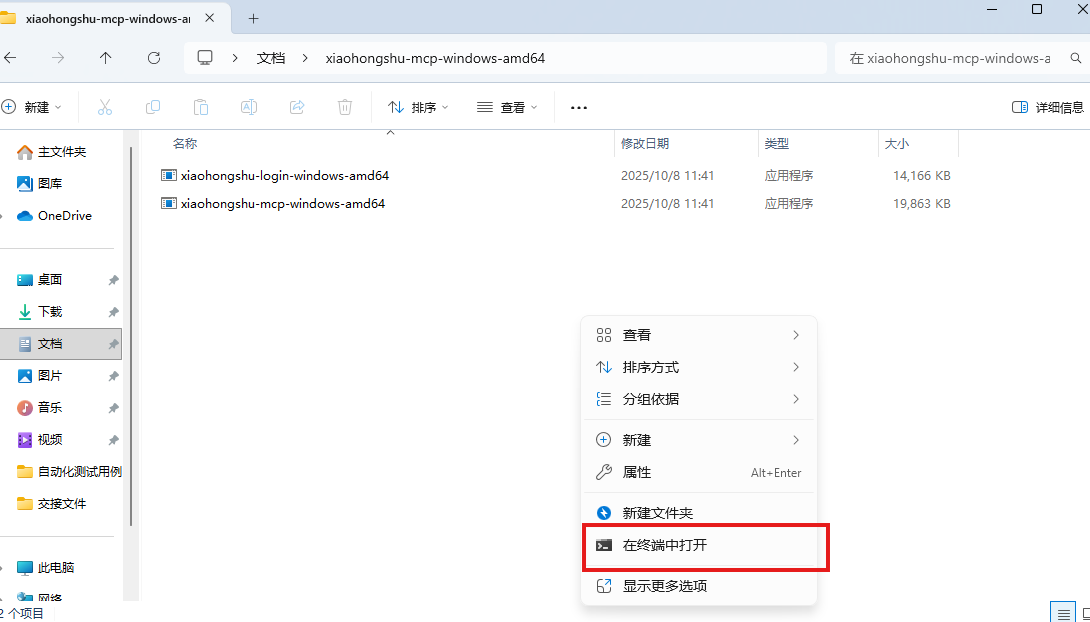The width and height of the screenshot is (1090, 622).
Task: Click the Paste clipboard icon
Action: click(x=201, y=107)
